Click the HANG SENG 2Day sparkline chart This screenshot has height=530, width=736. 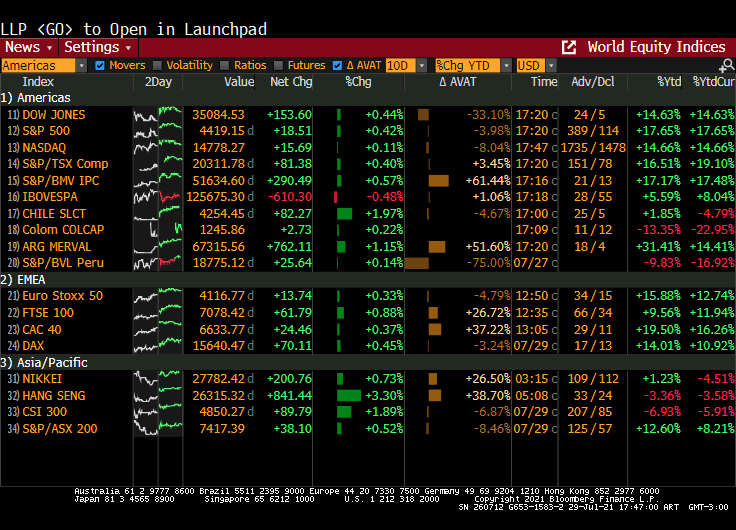coord(158,395)
